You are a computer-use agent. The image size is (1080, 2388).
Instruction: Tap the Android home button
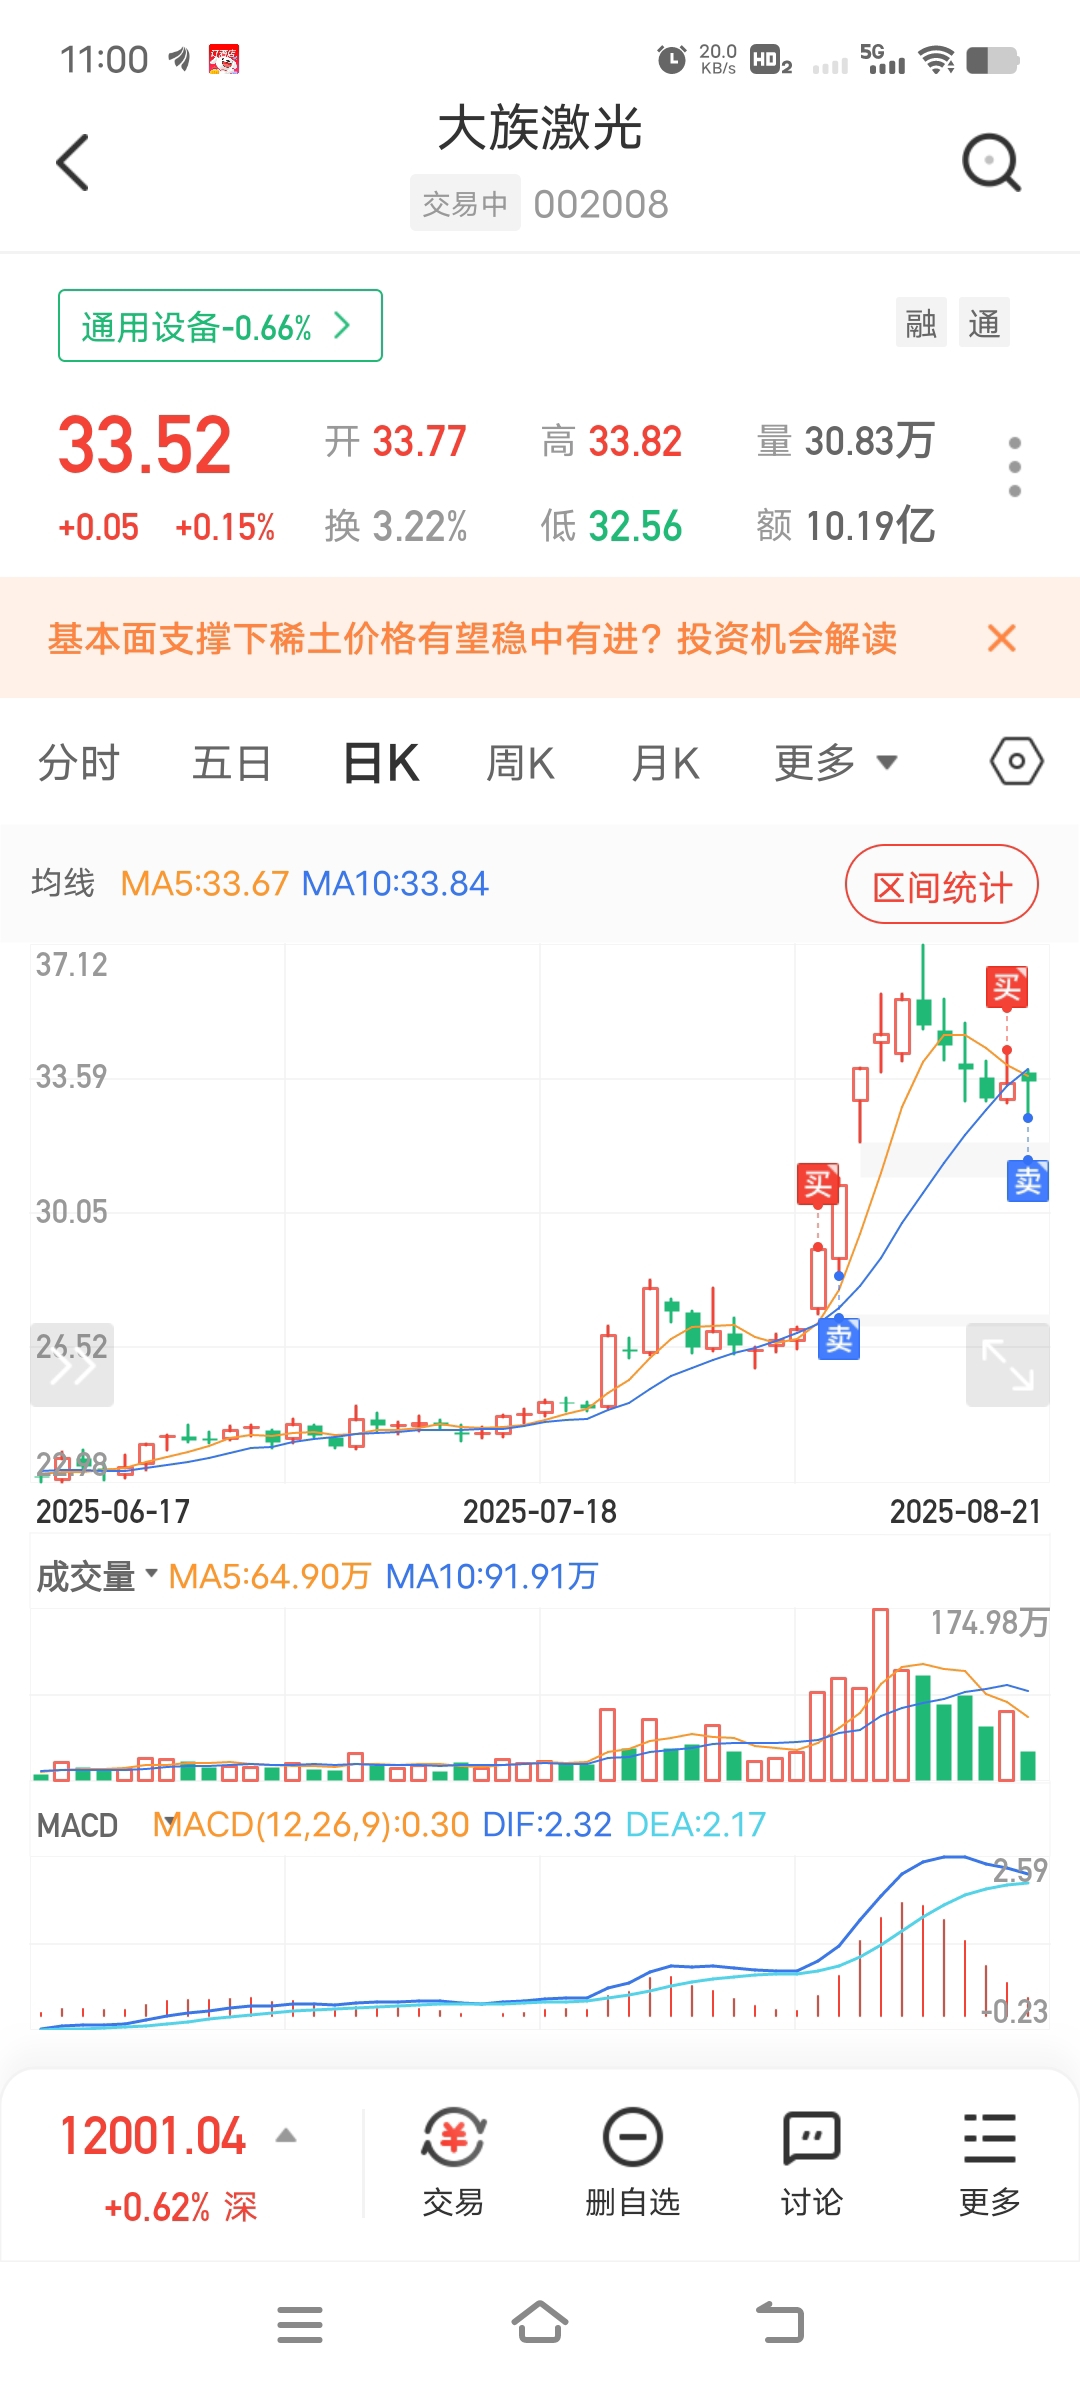[540, 2322]
